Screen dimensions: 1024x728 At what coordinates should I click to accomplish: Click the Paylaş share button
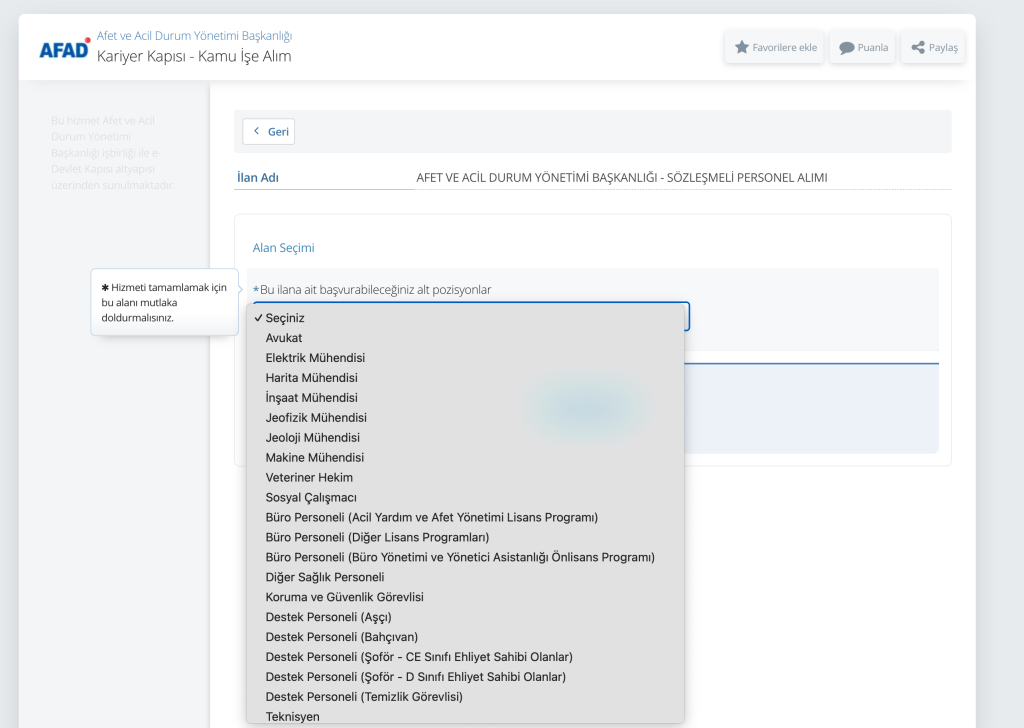coord(934,47)
